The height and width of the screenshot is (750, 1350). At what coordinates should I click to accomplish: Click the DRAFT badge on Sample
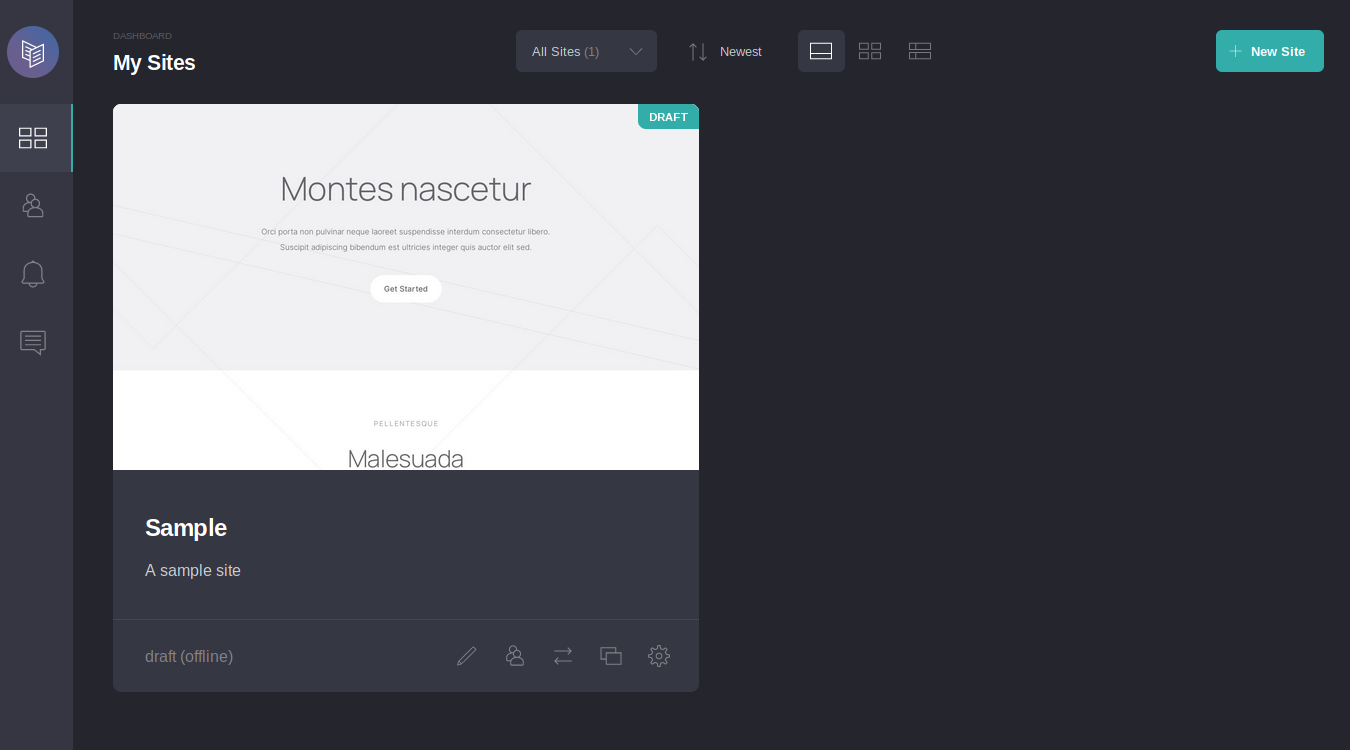coord(668,117)
